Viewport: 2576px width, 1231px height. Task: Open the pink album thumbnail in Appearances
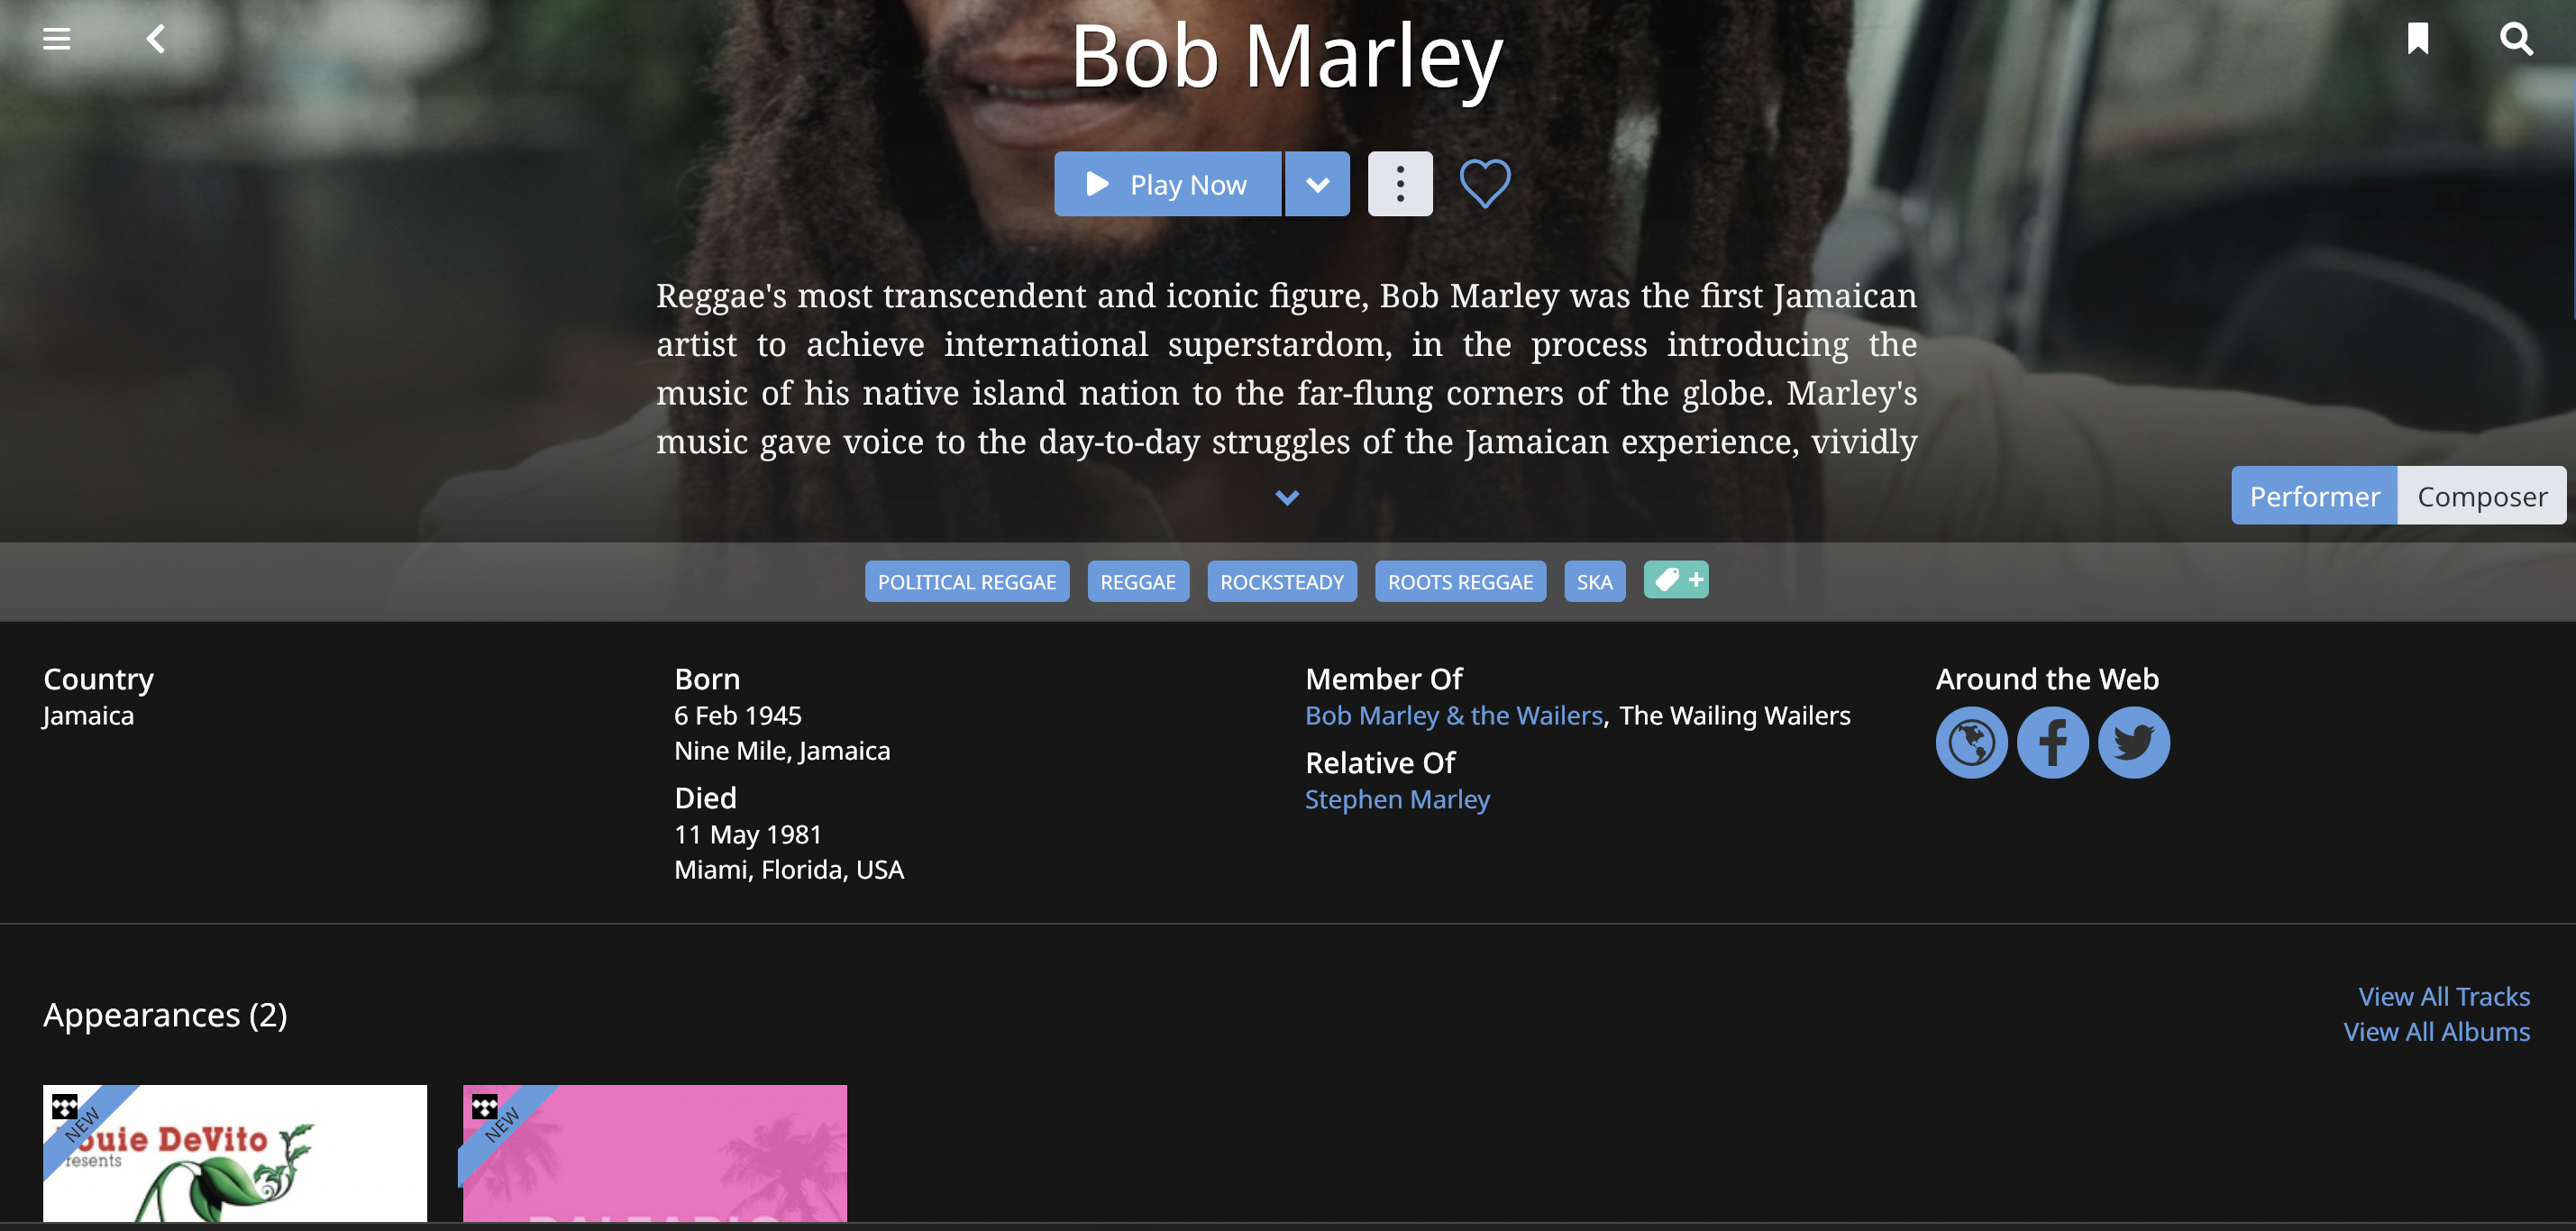(x=655, y=1153)
